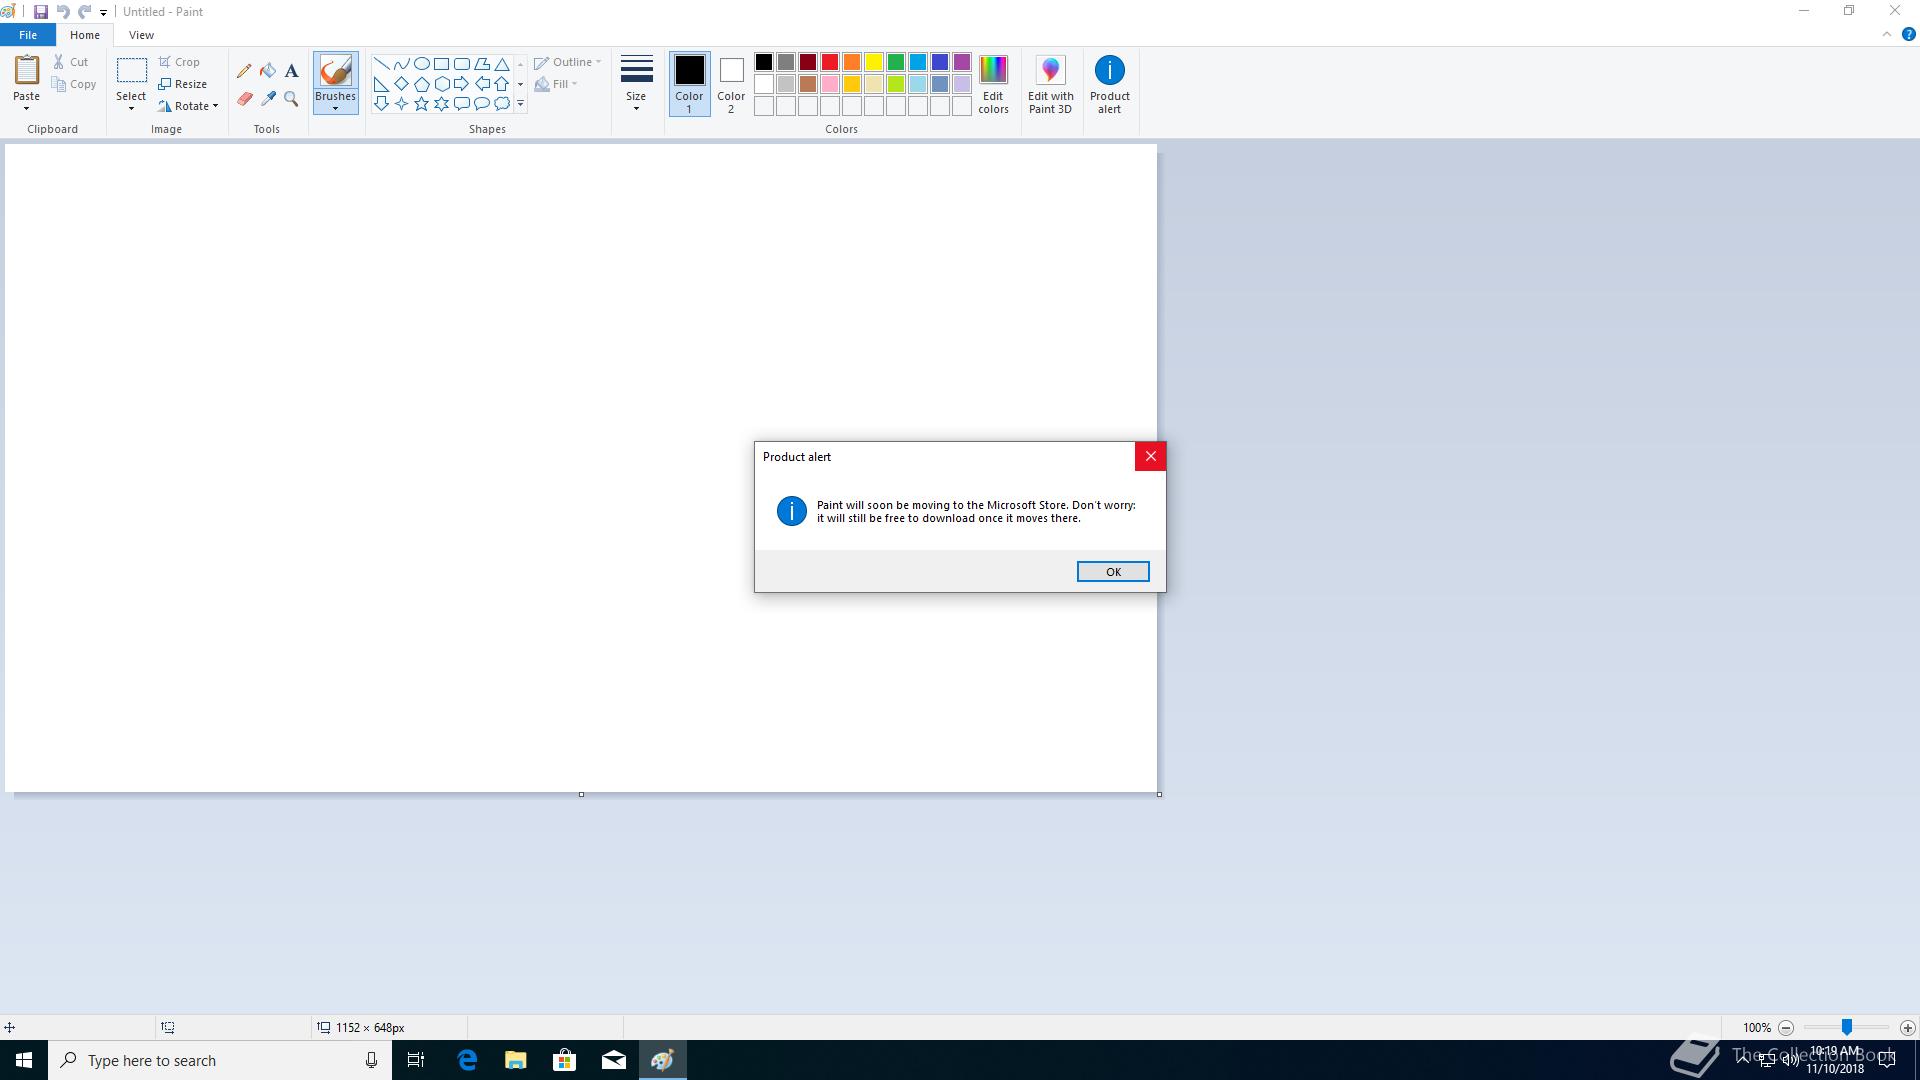Viewport: 1920px width, 1080px height.
Task: Pick the Diamond shape
Action: (x=401, y=84)
